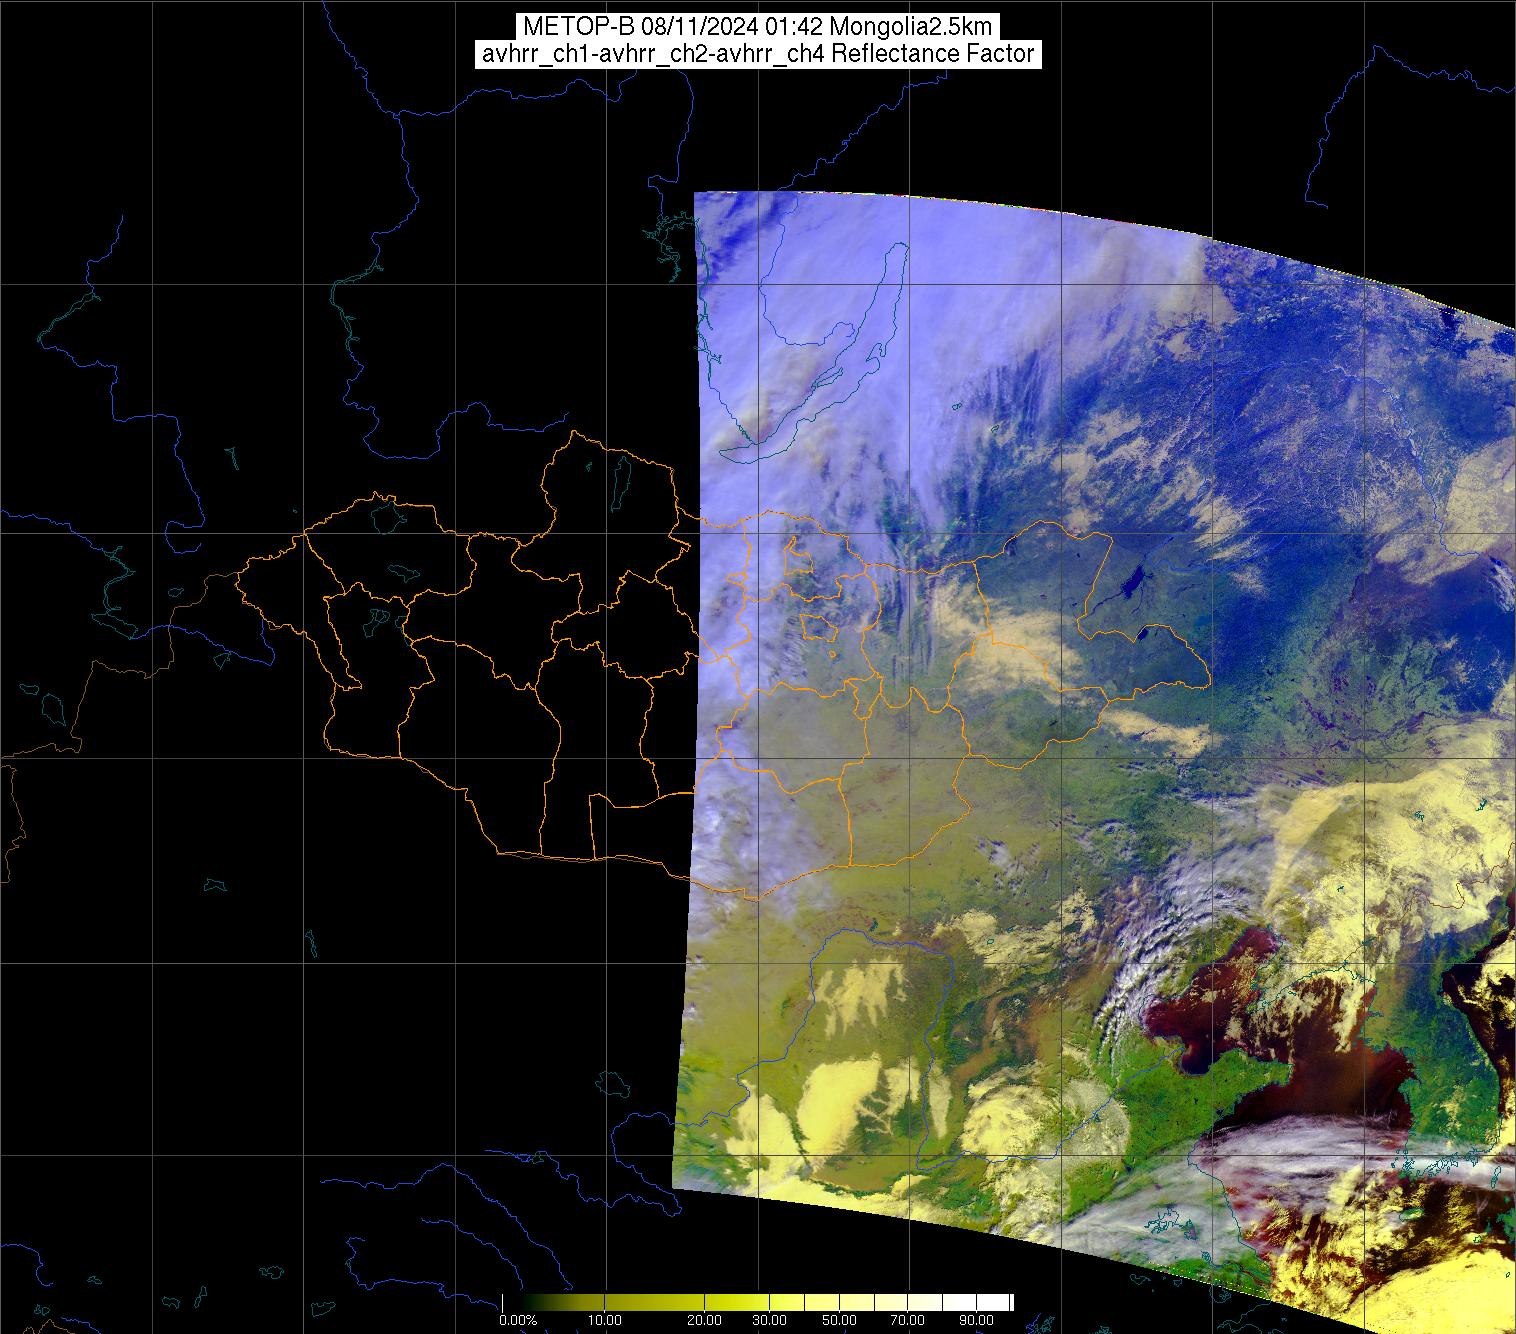Click the reflectance color scale bar
The height and width of the screenshot is (1334, 1516).
point(757,1302)
